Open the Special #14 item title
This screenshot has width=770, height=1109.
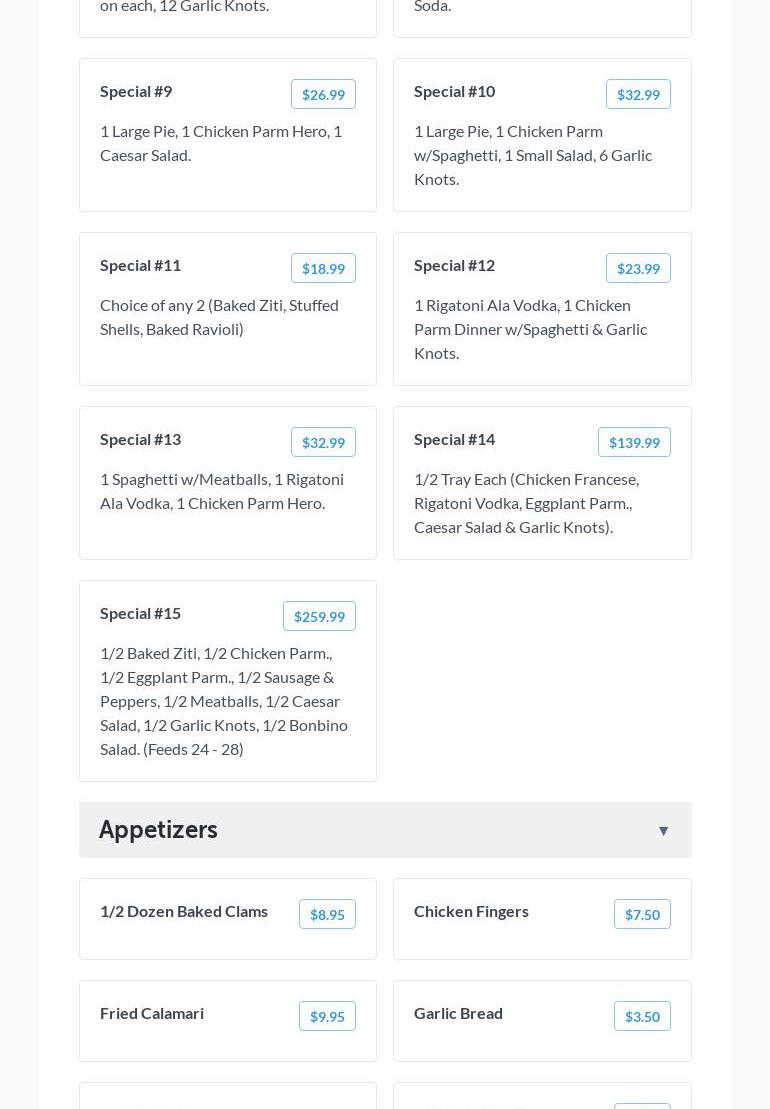(454, 439)
